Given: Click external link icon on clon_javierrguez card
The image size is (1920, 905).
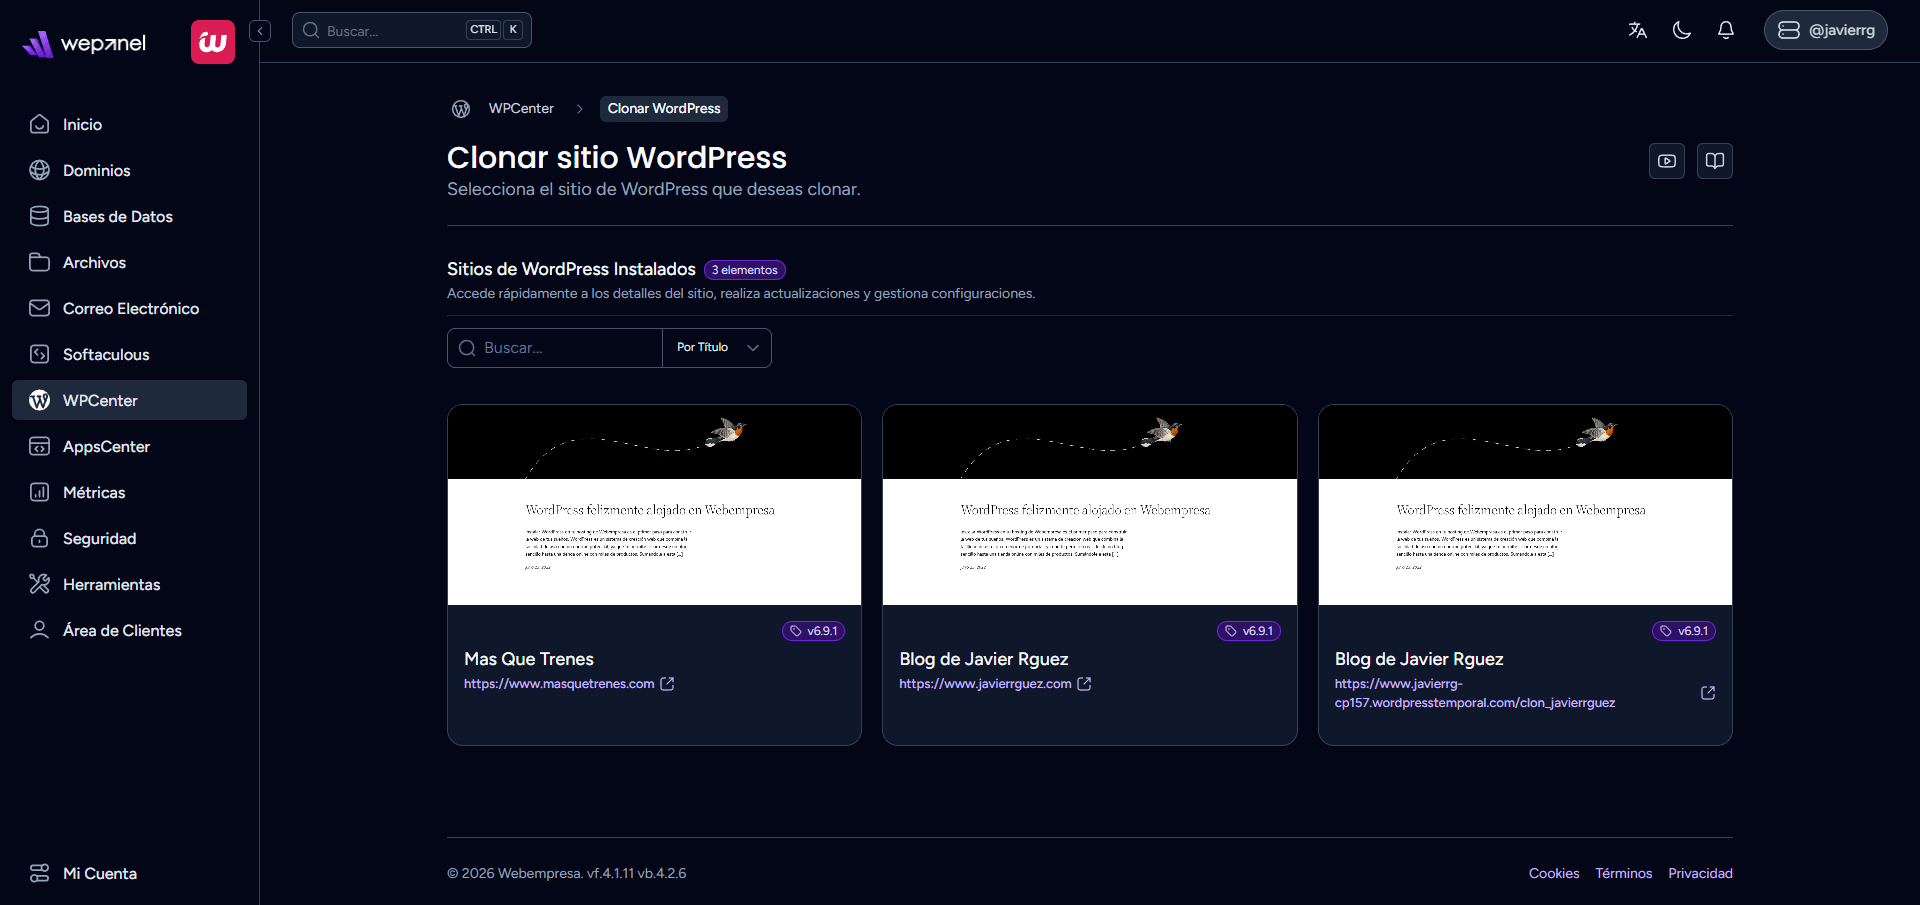Looking at the screenshot, I should click(x=1708, y=693).
